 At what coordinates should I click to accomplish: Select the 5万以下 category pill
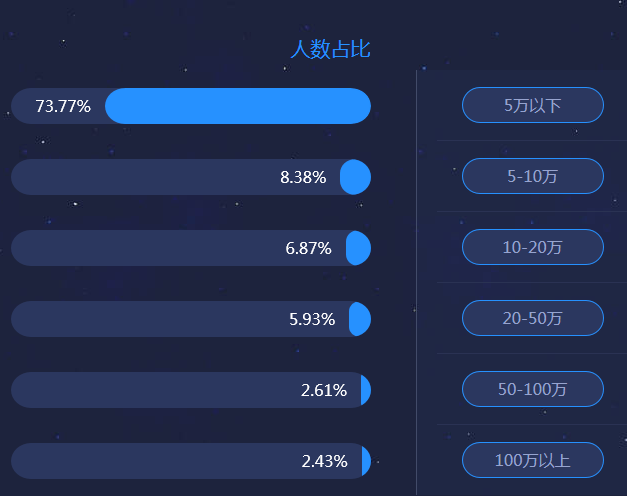[533, 105]
